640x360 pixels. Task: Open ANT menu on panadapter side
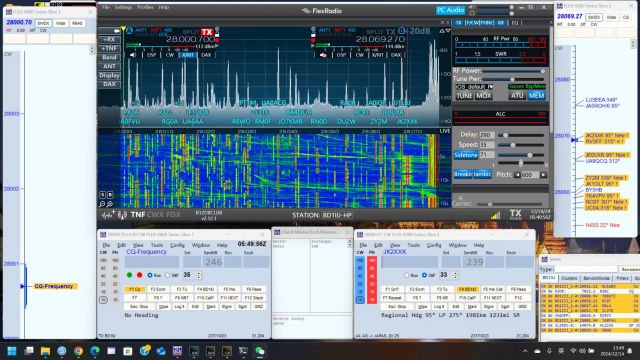(109, 67)
